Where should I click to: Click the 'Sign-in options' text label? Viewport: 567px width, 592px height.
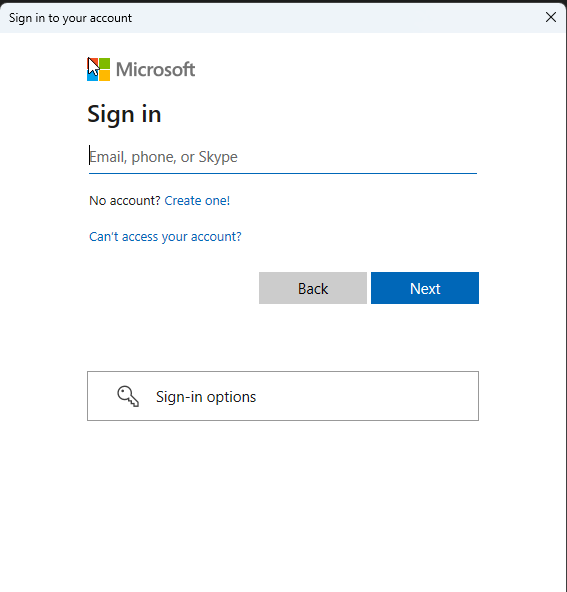coord(206,397)
